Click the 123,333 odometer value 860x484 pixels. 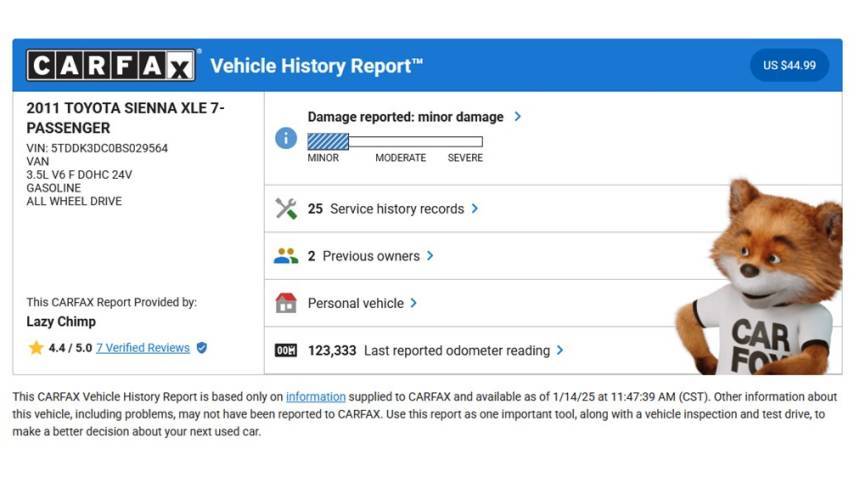[x=332, y=351]
